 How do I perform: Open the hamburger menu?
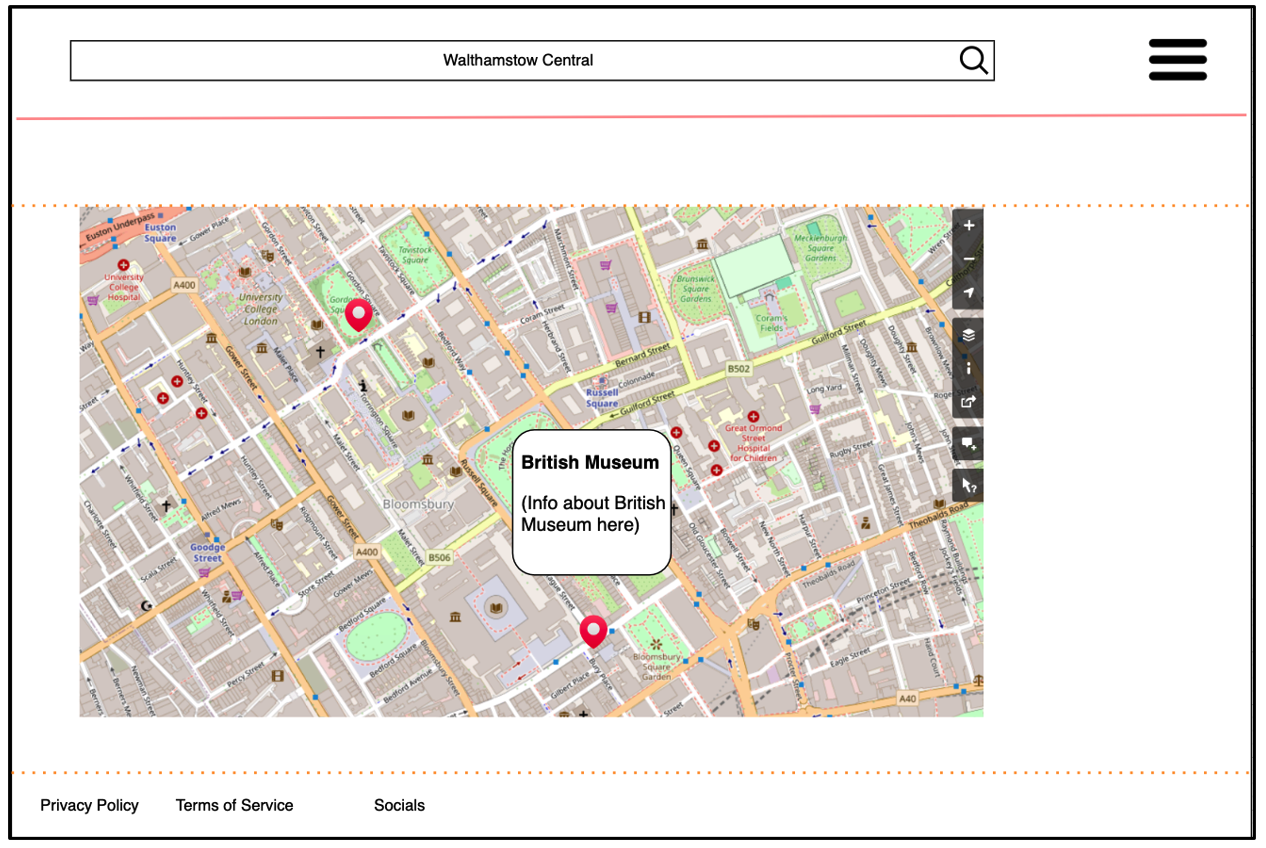coord(1177,60)
